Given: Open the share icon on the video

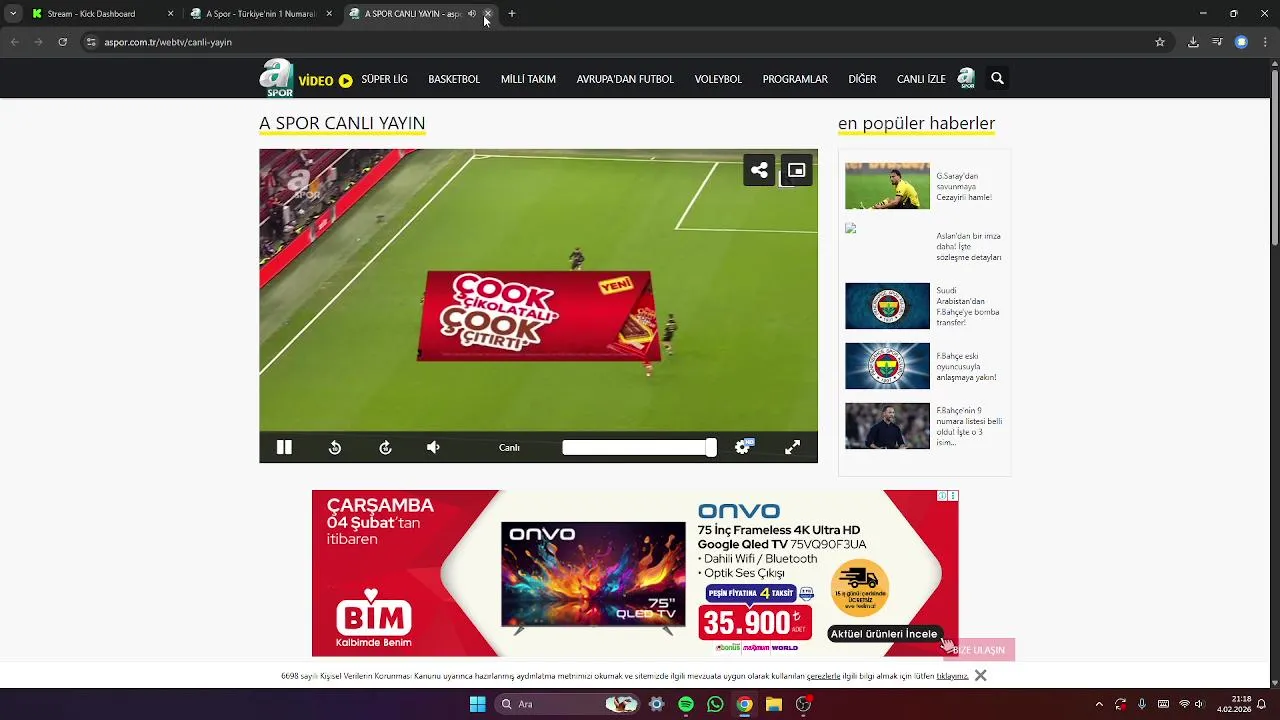Looking at the screenshot, I should coord(759,170).
